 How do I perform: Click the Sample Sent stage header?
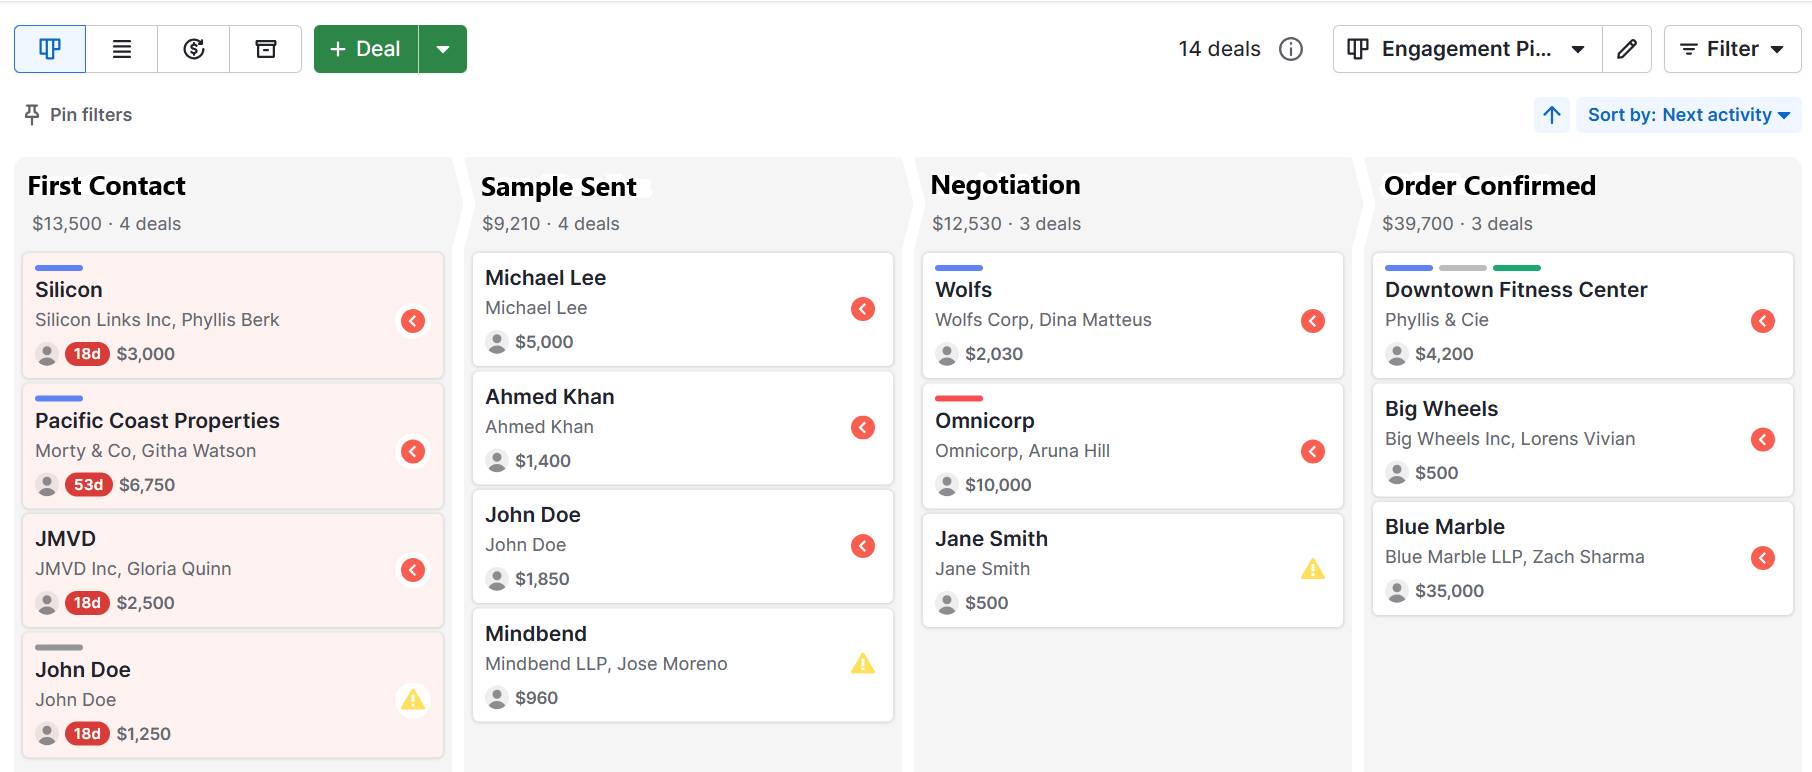558,187
